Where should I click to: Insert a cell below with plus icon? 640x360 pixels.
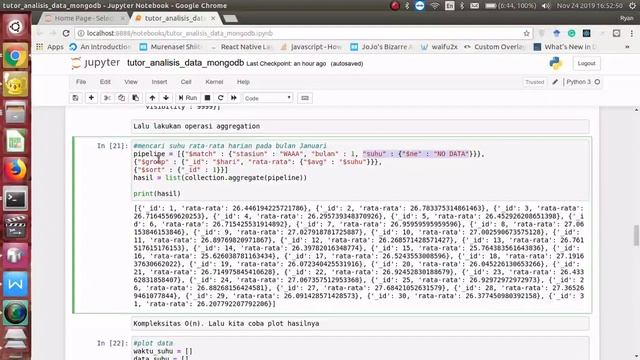(91, 98)
